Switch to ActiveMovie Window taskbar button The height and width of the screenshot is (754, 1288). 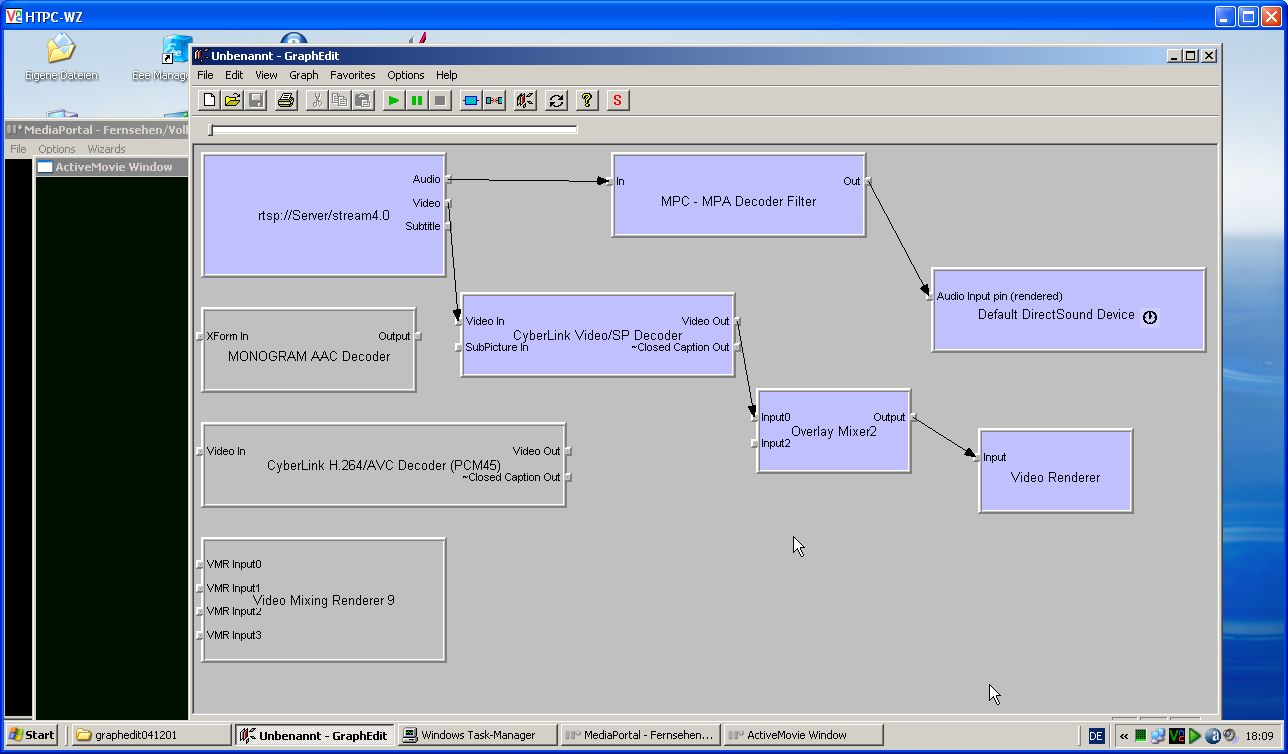(803, 735)
